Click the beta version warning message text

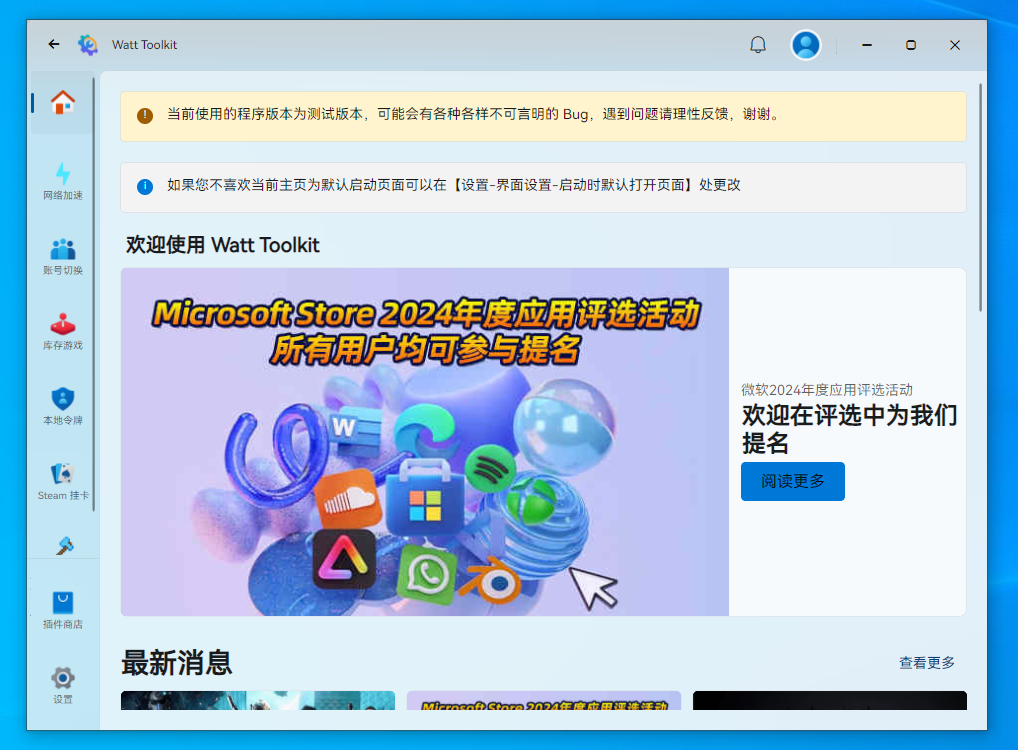(x=473, y=114)
